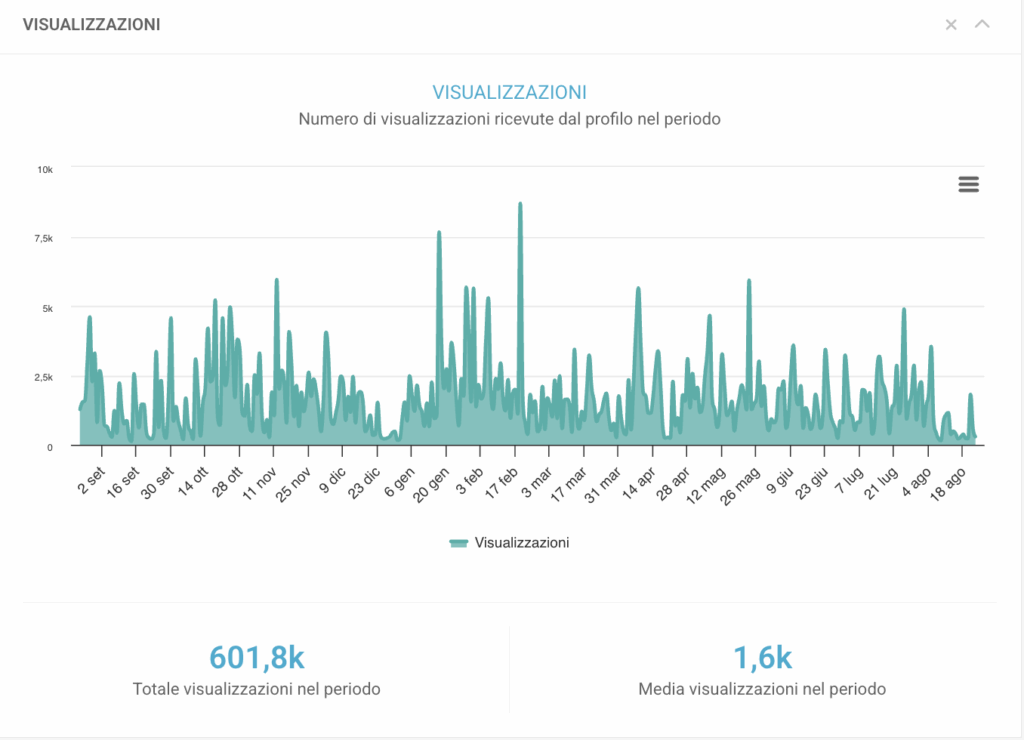This screenshot has height=740, width=1024.
Task: Click the 3 mar x-axis date label
Action: point(537,482)
